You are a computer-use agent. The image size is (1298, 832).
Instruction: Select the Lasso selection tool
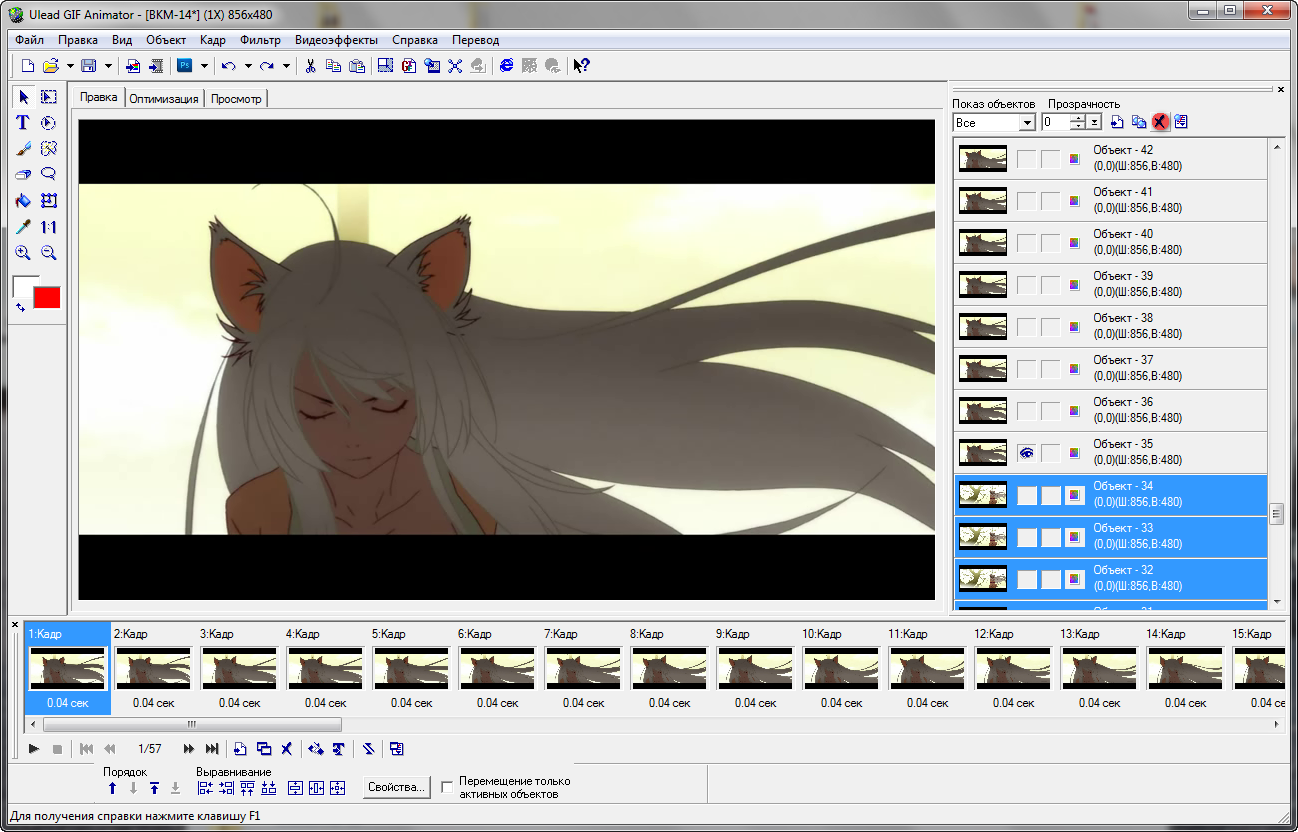[48, 175]
